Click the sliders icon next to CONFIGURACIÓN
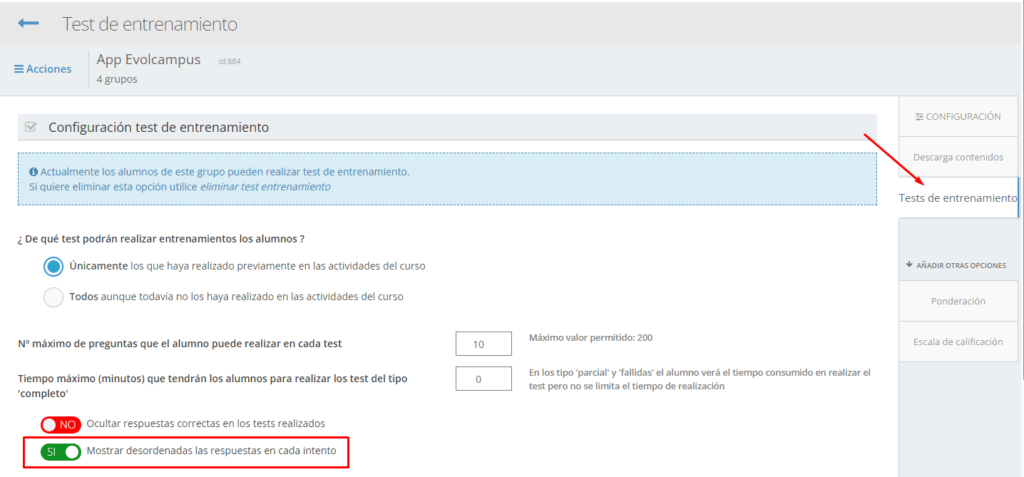 (919, 117)
